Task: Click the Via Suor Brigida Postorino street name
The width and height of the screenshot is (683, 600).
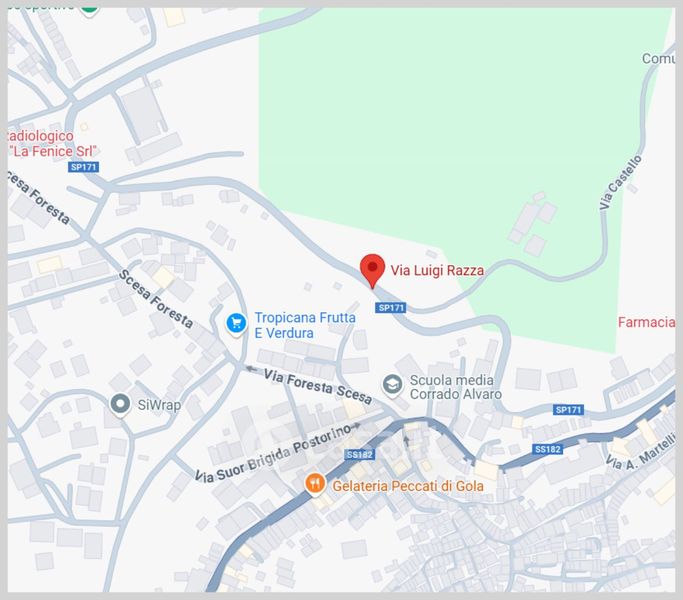Action: click(273, 454)
